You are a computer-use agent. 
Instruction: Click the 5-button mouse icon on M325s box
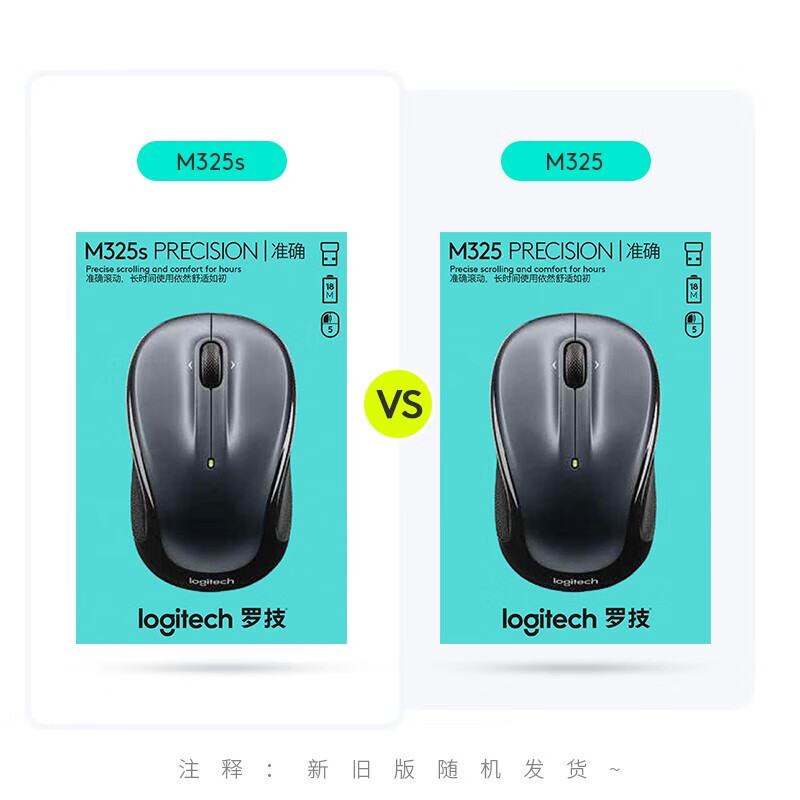[x=330, y=324]
